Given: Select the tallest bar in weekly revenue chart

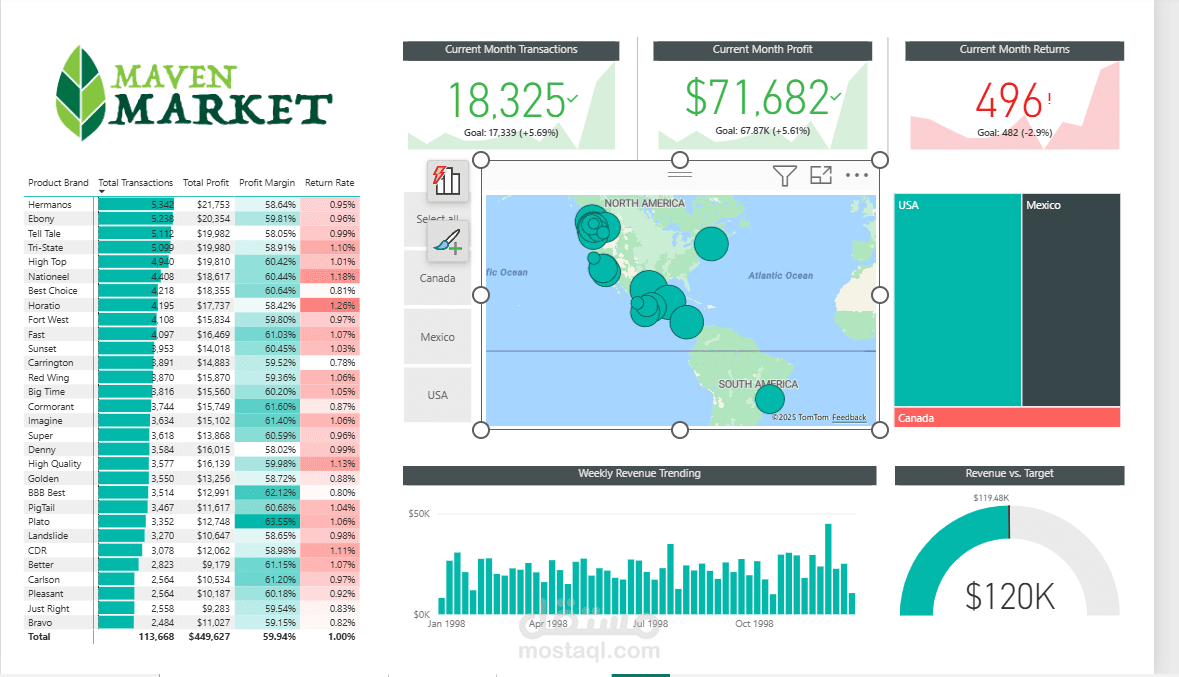Looking at the screenshot, I should (829, 569).
